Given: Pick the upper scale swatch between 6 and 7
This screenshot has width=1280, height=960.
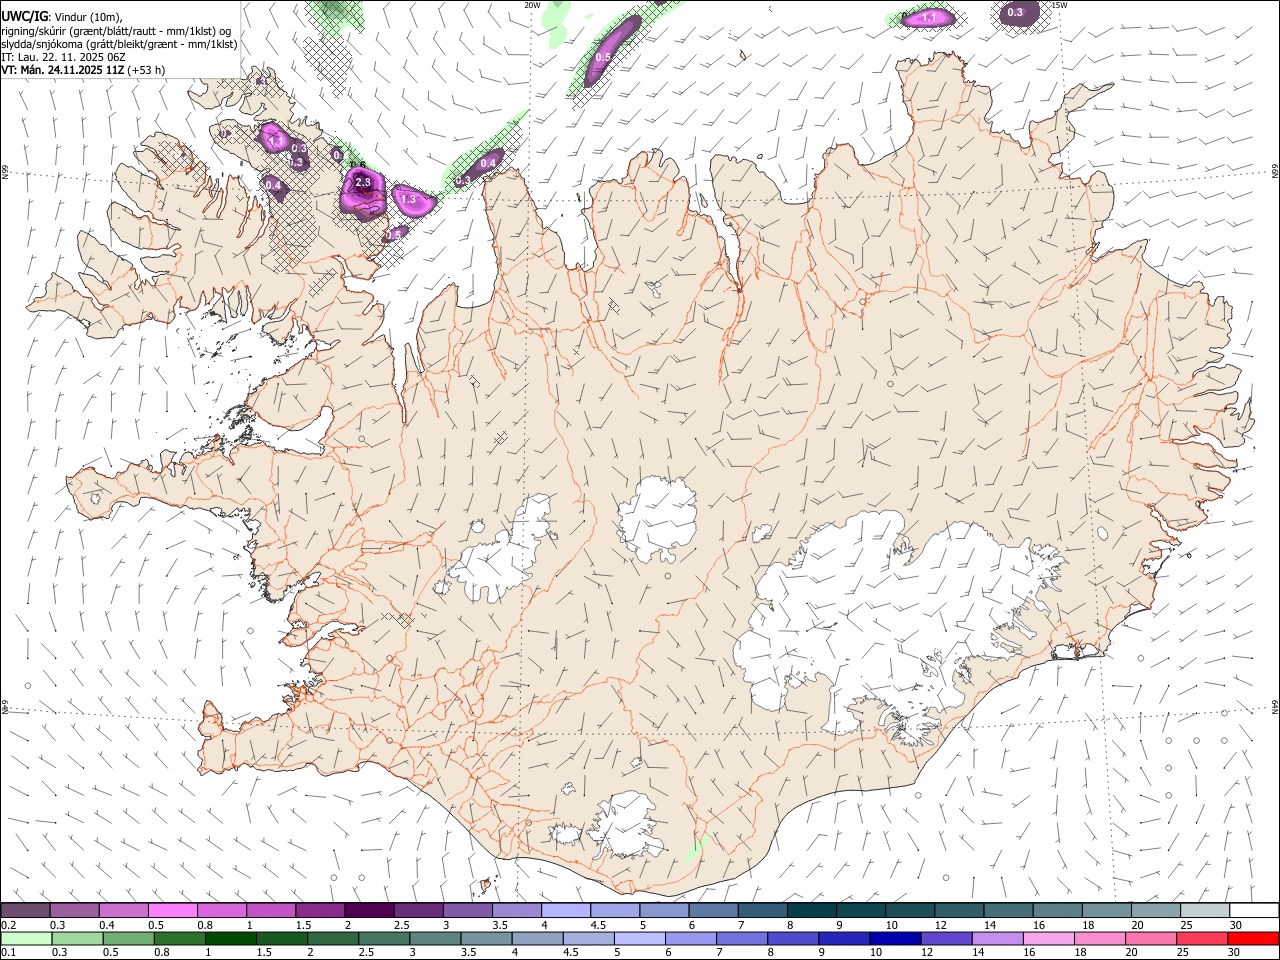Looking at the screenshot, I should click(x=713, y=910).
